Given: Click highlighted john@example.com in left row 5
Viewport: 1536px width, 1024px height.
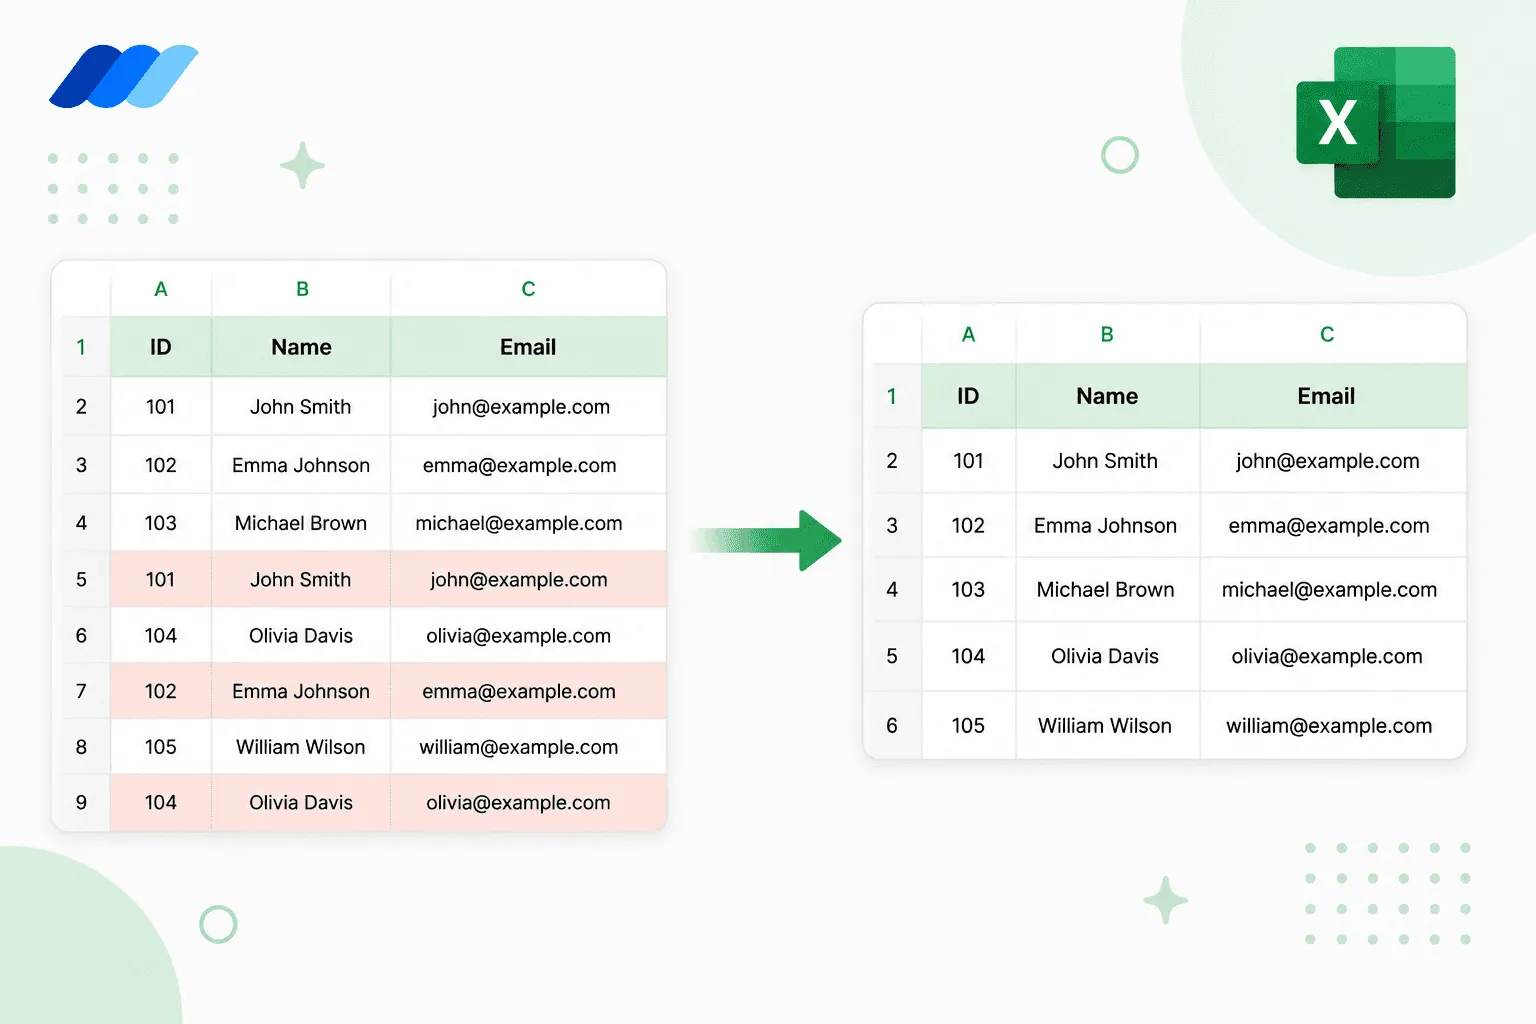Looking at the screenshot, I should coord(519,580).
